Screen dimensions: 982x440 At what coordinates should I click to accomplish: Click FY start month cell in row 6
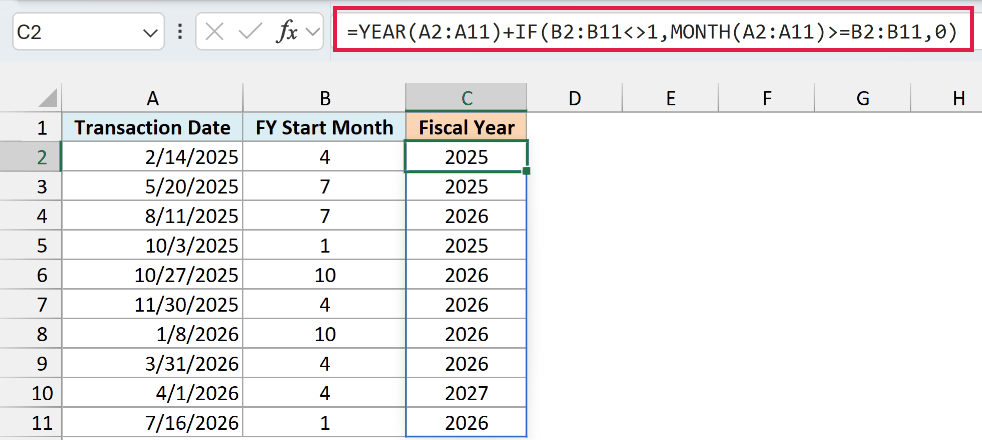pos(324,275)
